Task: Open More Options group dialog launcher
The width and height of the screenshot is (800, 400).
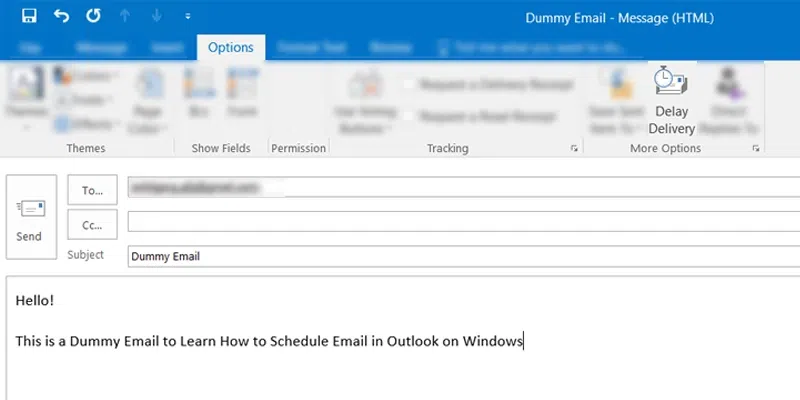Action: (756, 148)
